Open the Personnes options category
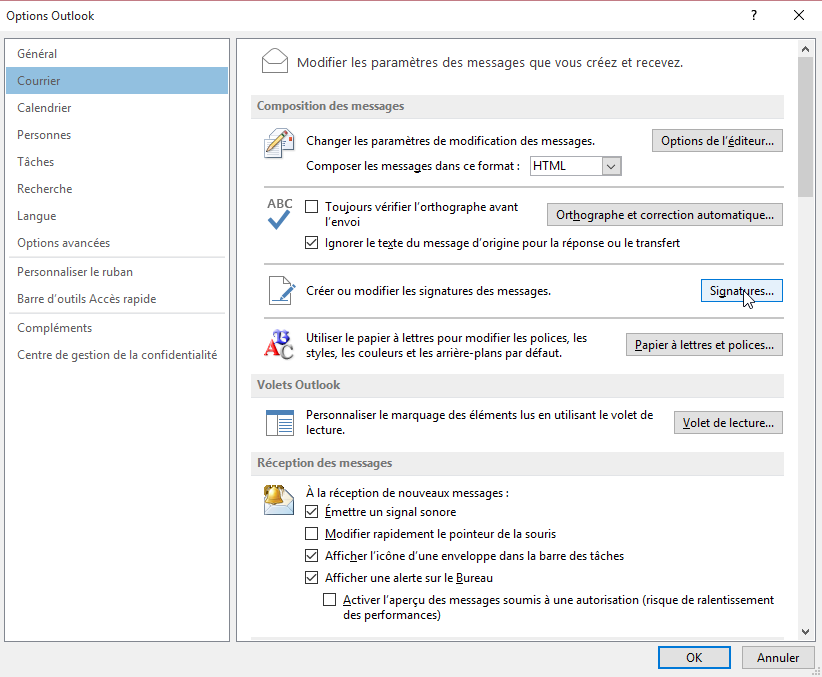 point(117,135)
